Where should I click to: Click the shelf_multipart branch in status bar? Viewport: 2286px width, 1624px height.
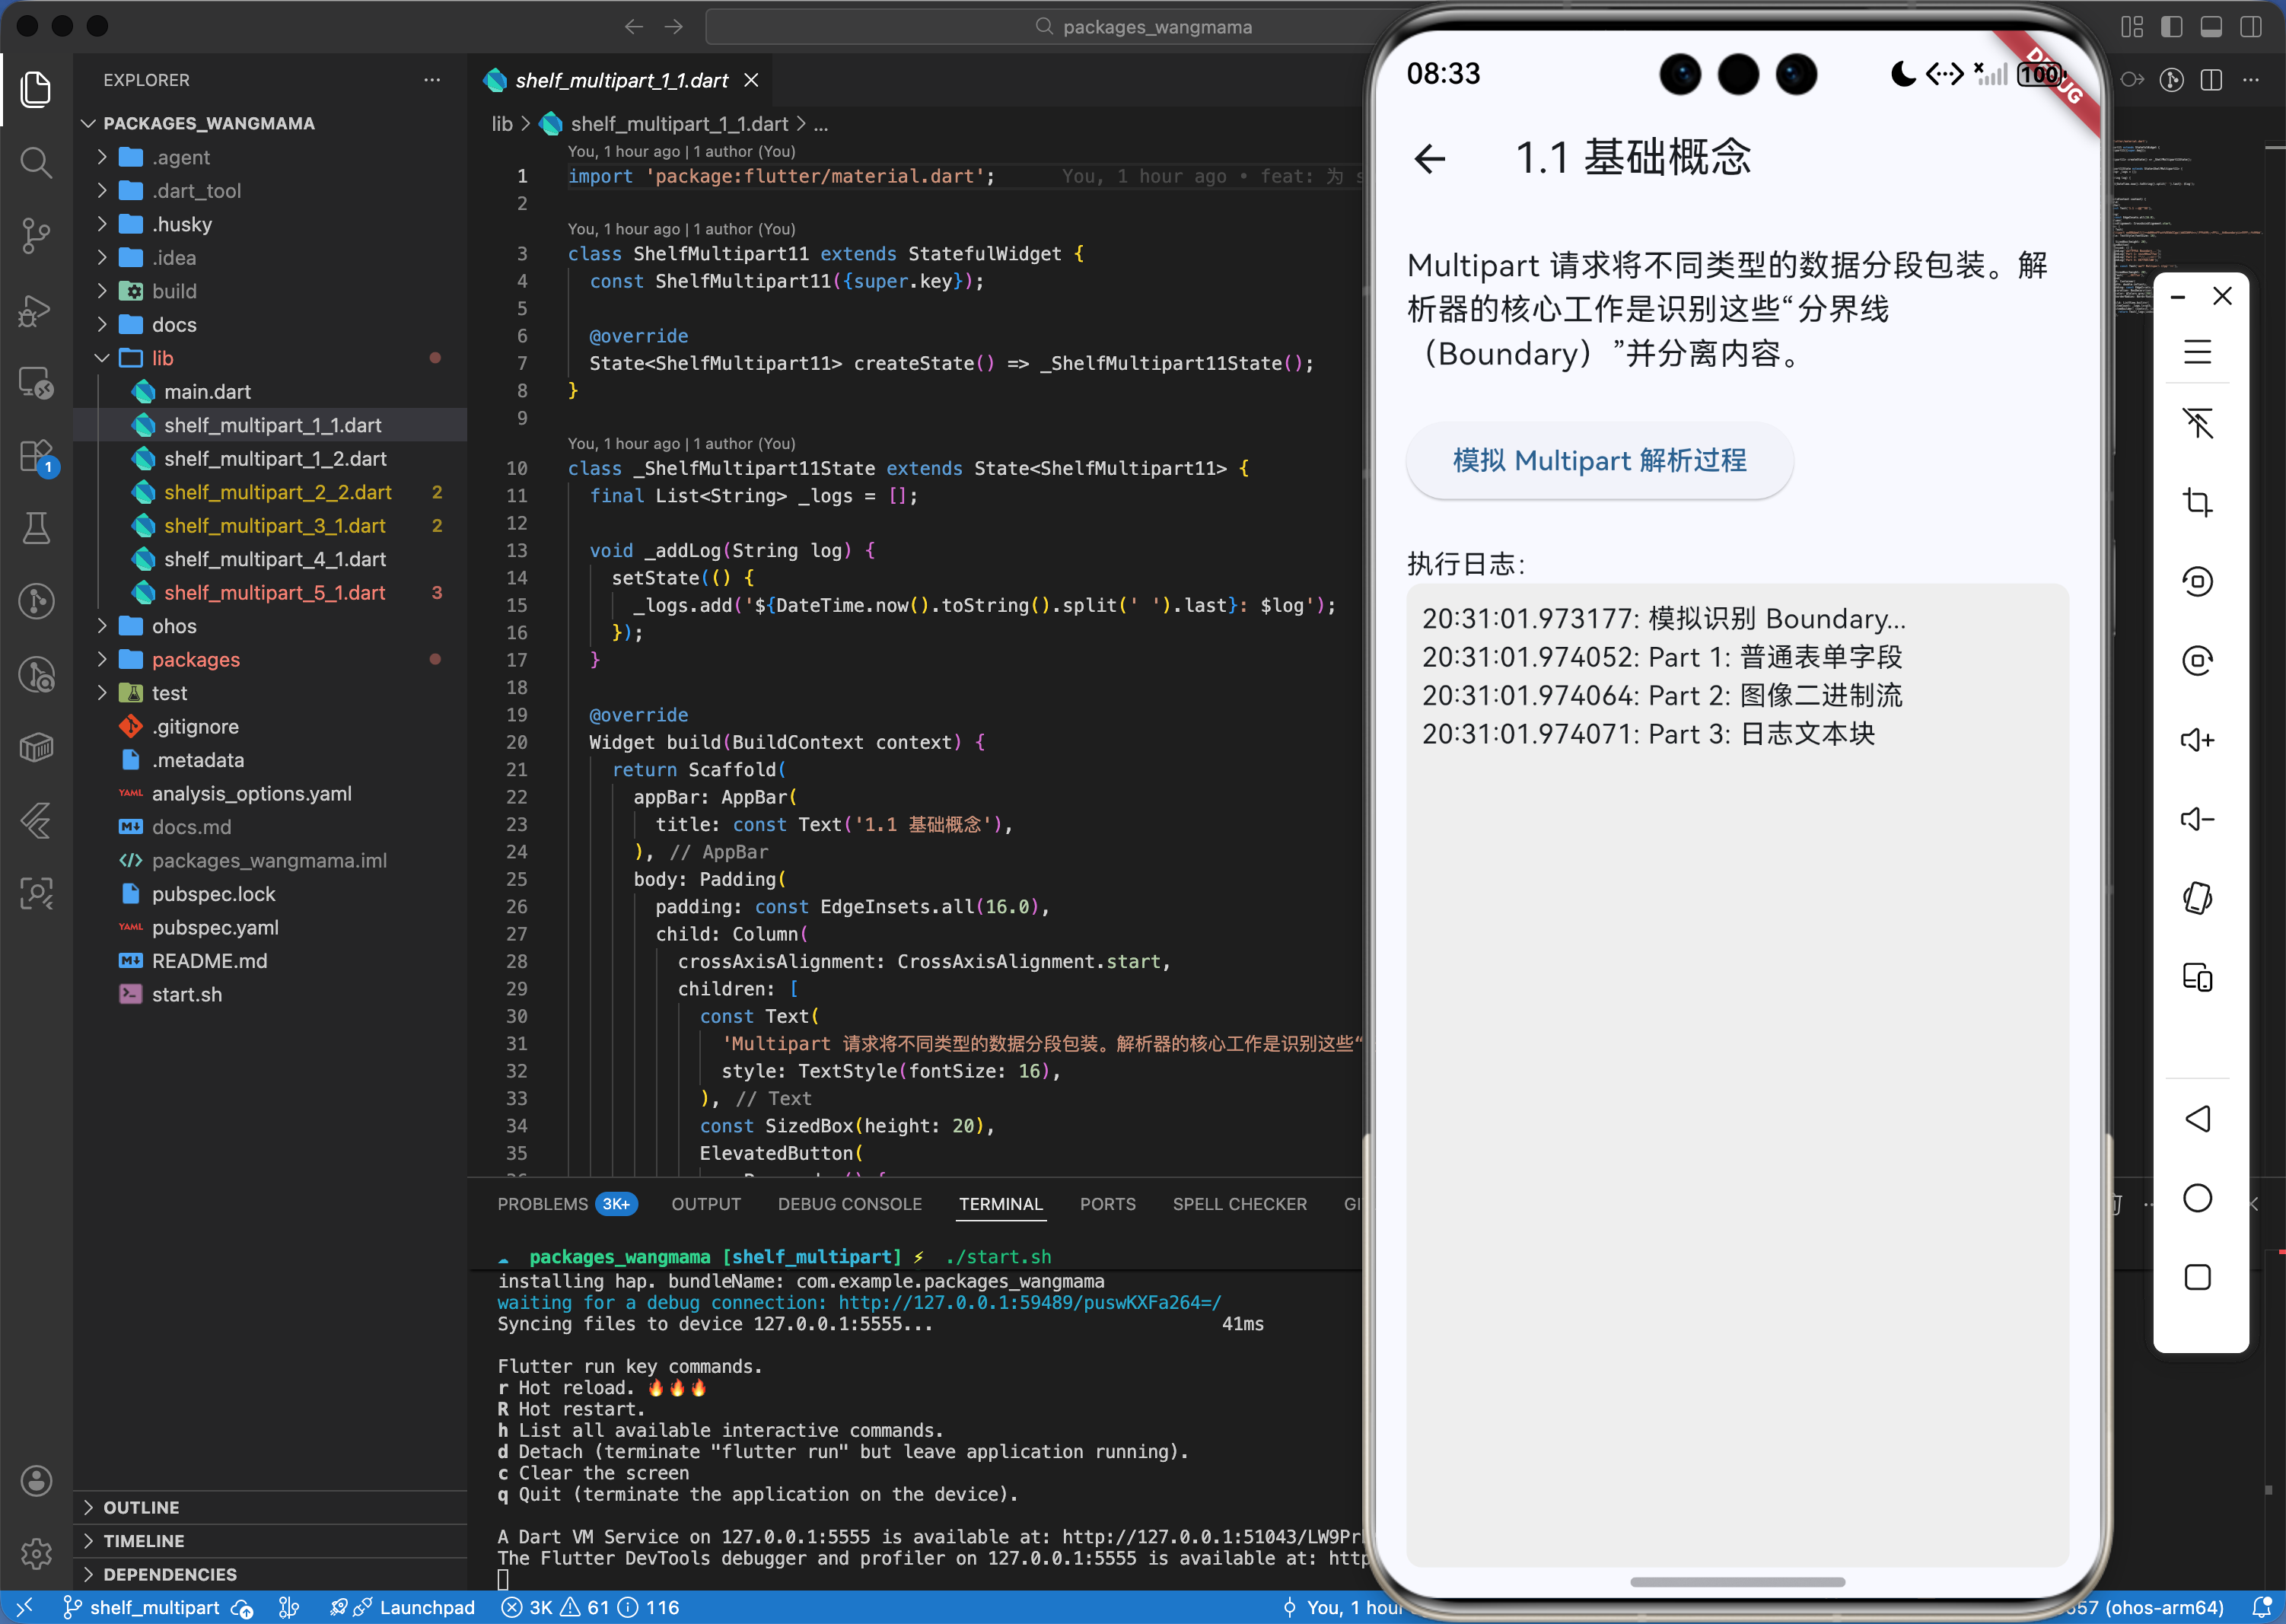pos(154,1607)
